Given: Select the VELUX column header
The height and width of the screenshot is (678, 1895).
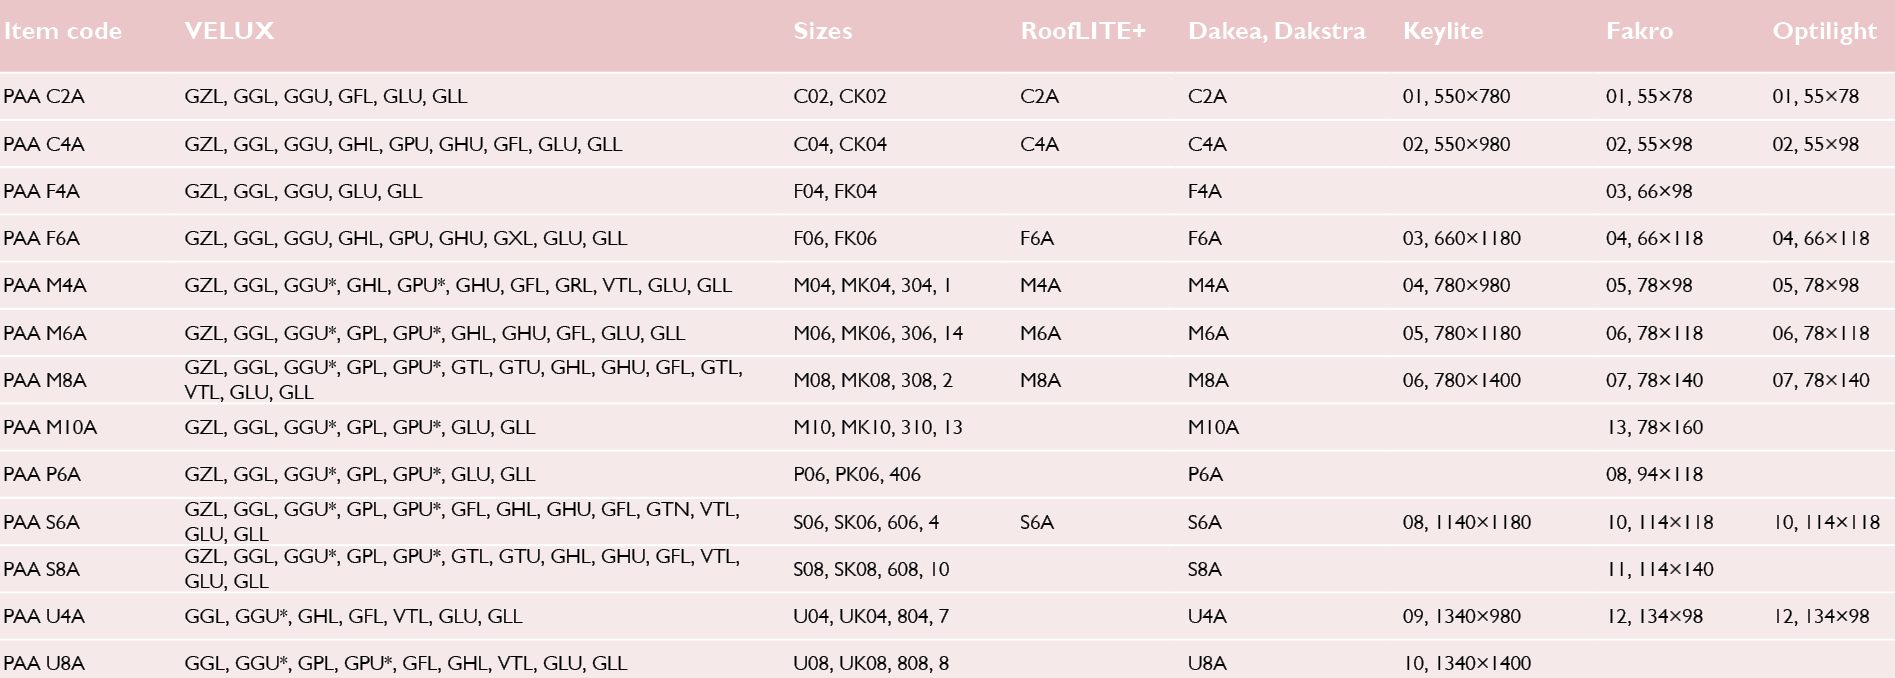Looking at the screenshot, I should pyautogui.click(x=229, y=31).
